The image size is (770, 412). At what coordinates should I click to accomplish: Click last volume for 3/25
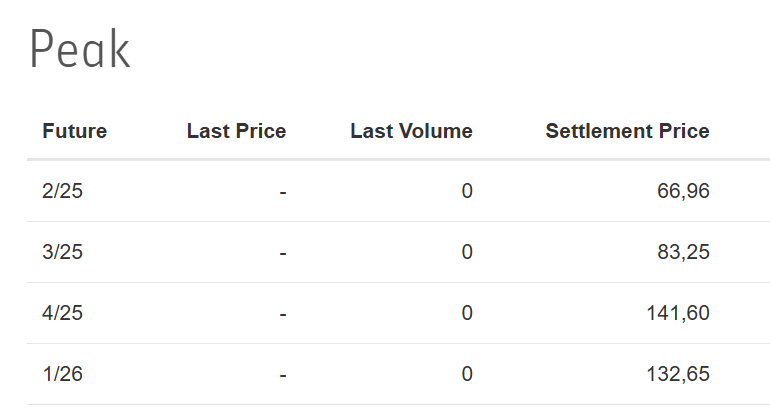click(x=466, y=252)
